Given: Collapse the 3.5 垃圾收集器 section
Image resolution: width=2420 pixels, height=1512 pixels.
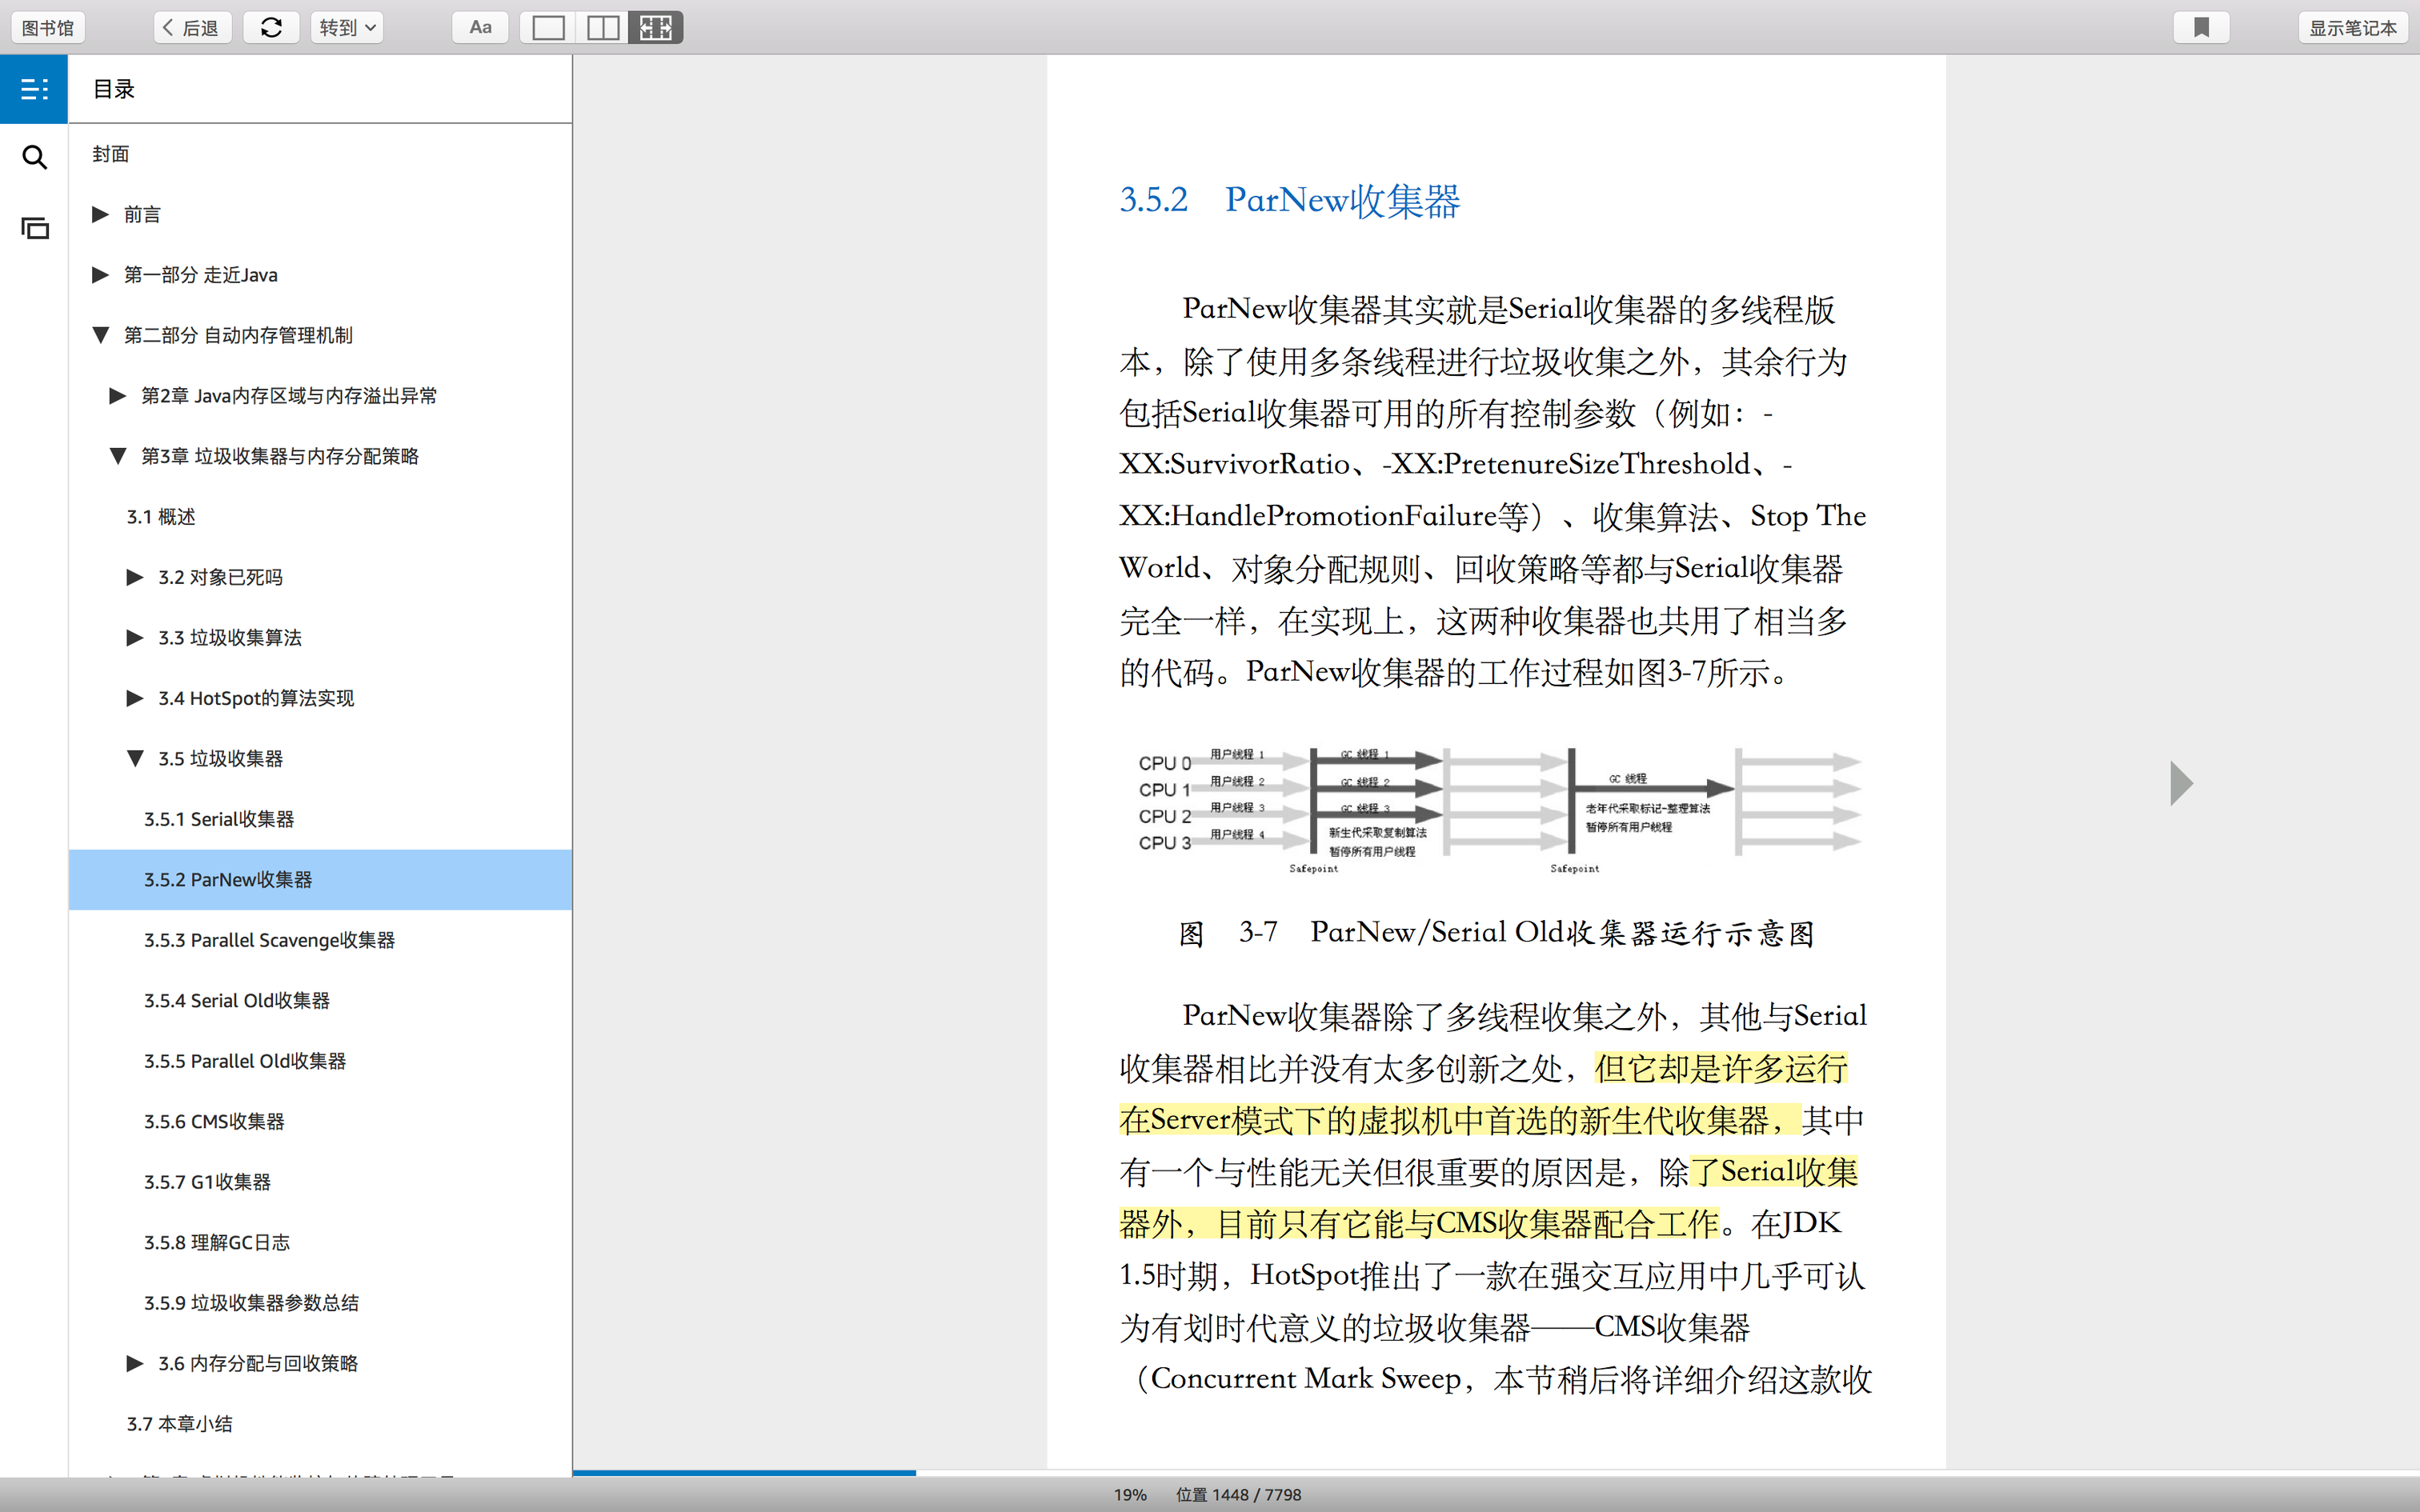Looking at the screenshot, I should point(135,758).
